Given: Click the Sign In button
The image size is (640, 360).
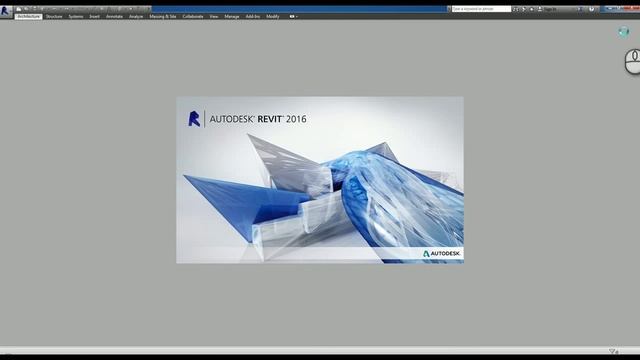Looking at the screenshot, I should coord(547,9).
